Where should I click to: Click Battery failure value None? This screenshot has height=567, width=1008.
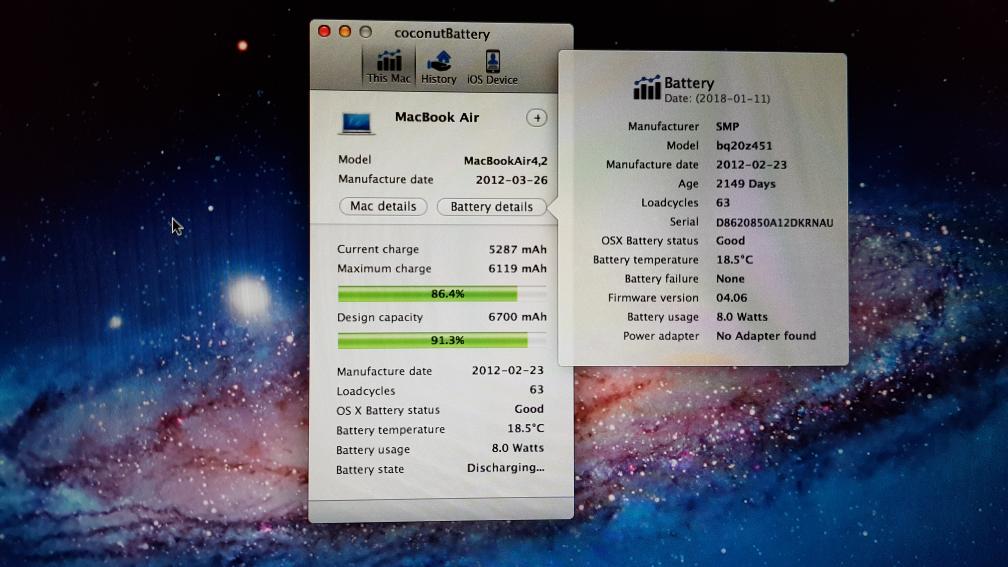[730, 279]
